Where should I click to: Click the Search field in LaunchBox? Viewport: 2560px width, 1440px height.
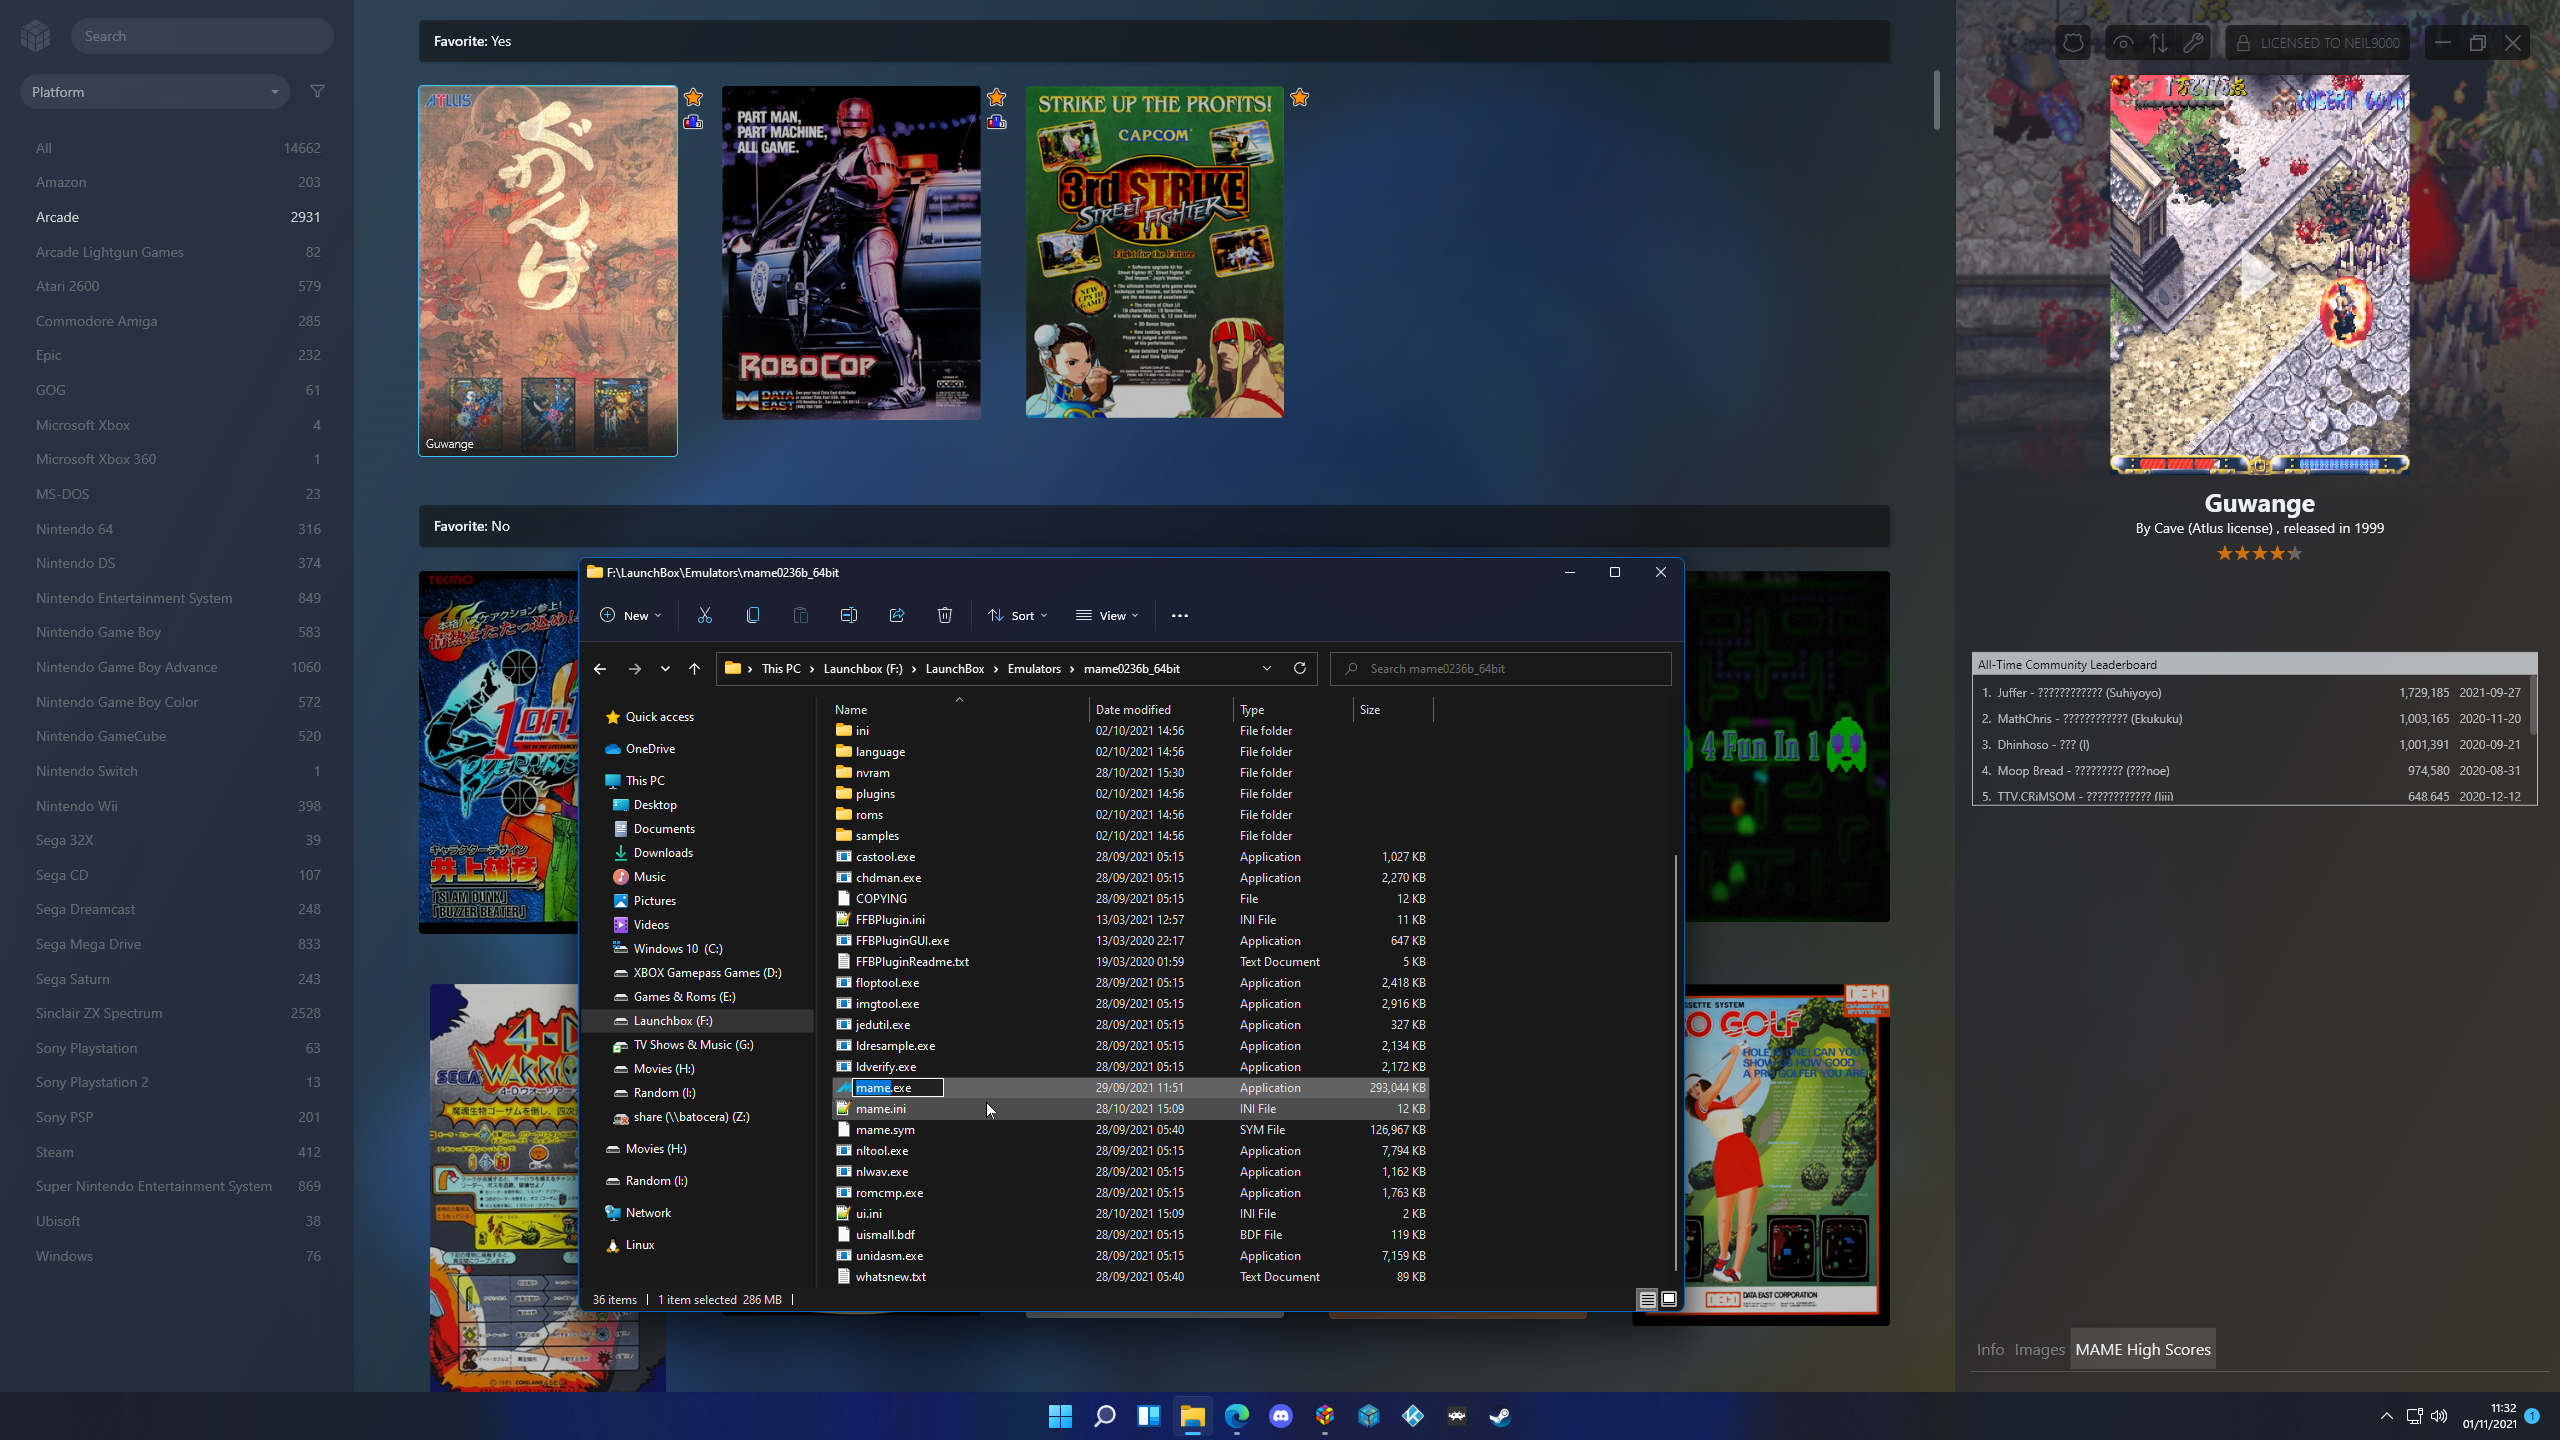coord(202,36)
